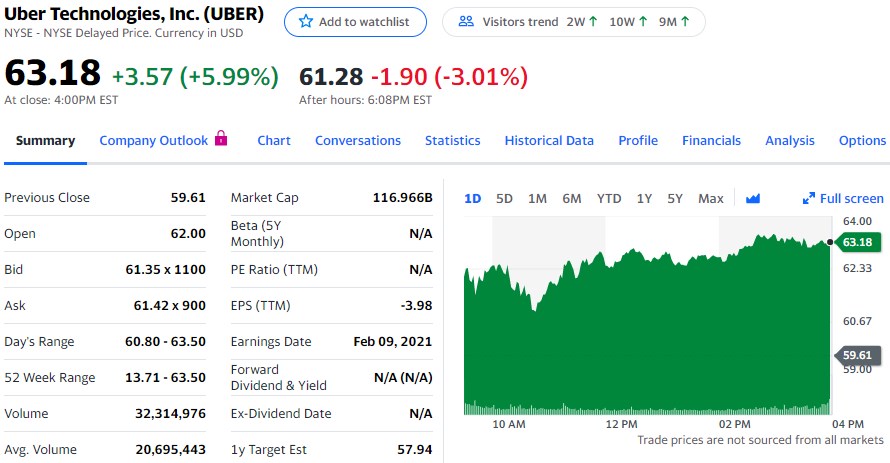
Task: Click the +3.57 (+5.99%) change text
Action: click(x=195, y=77)
